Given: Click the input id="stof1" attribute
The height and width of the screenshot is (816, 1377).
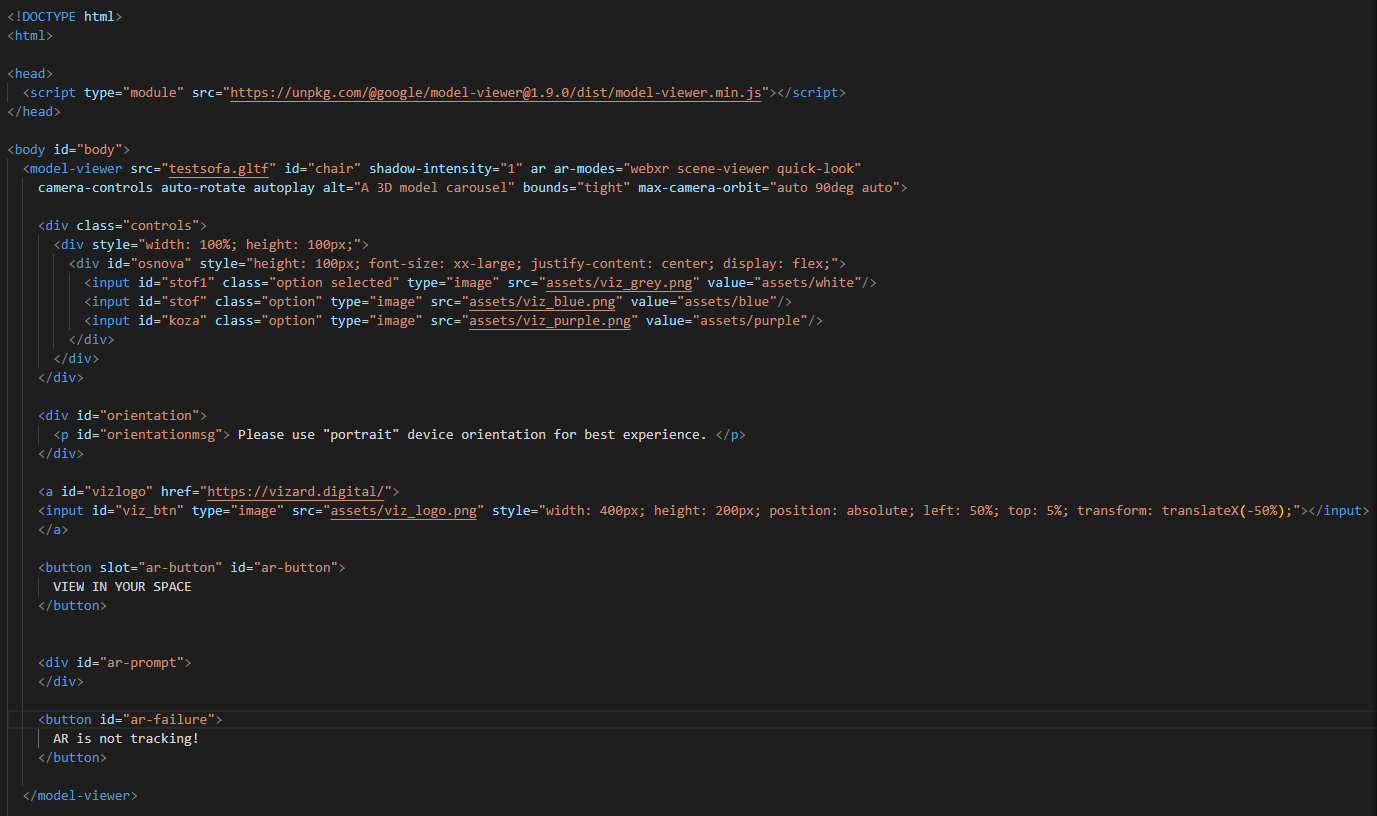Looking at the screenshot, I should click(177, 282).
